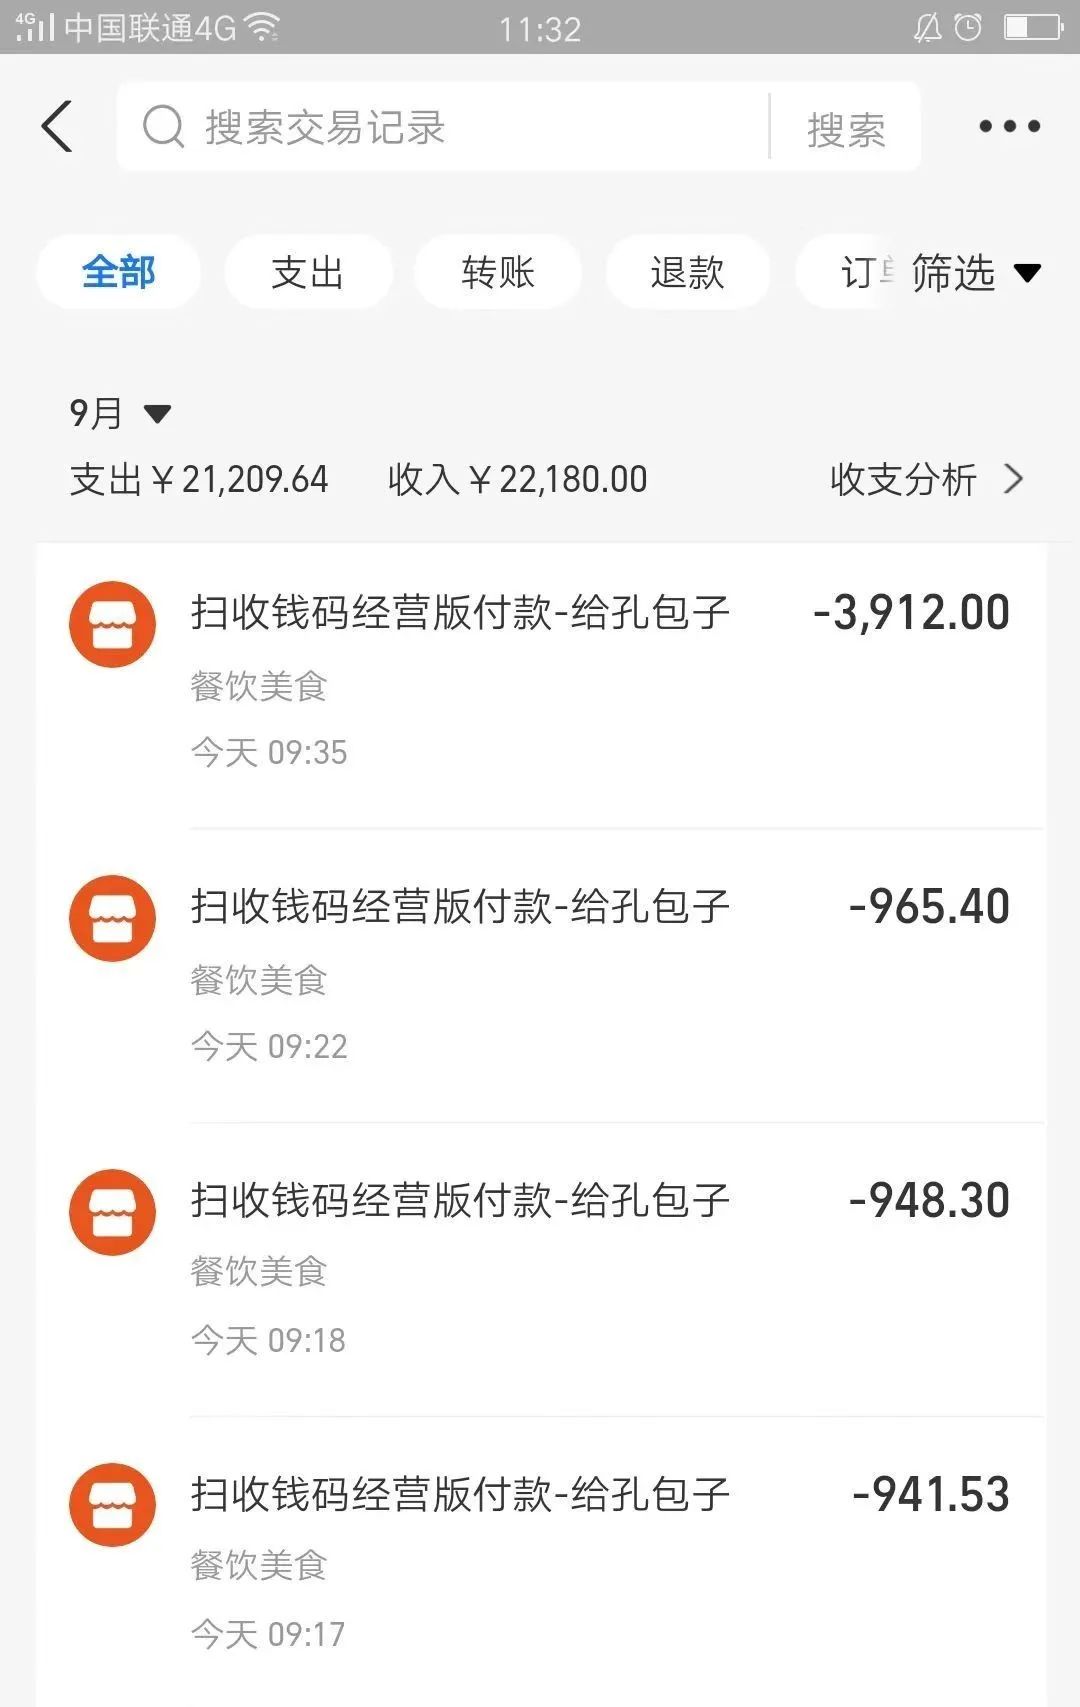Viewport: 1080px width, 1707px height.
Task: Tap merchant icon of the -3,912.00 payment
Action: (x=112, y=624)
